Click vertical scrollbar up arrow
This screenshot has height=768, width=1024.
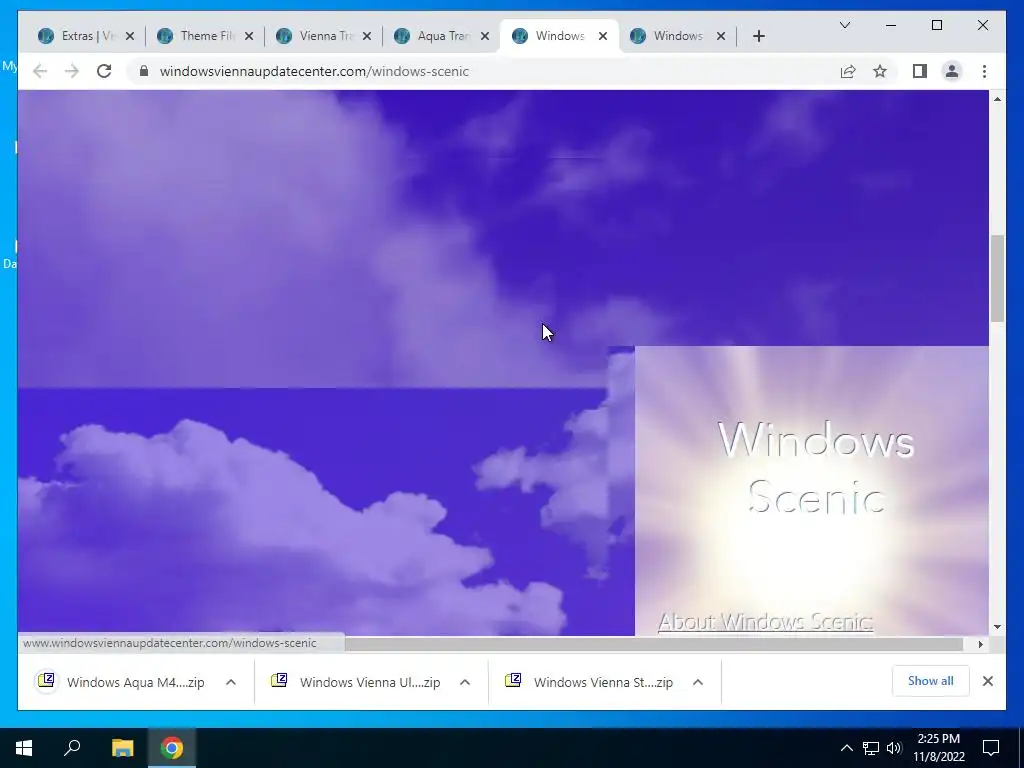(997, 99)
